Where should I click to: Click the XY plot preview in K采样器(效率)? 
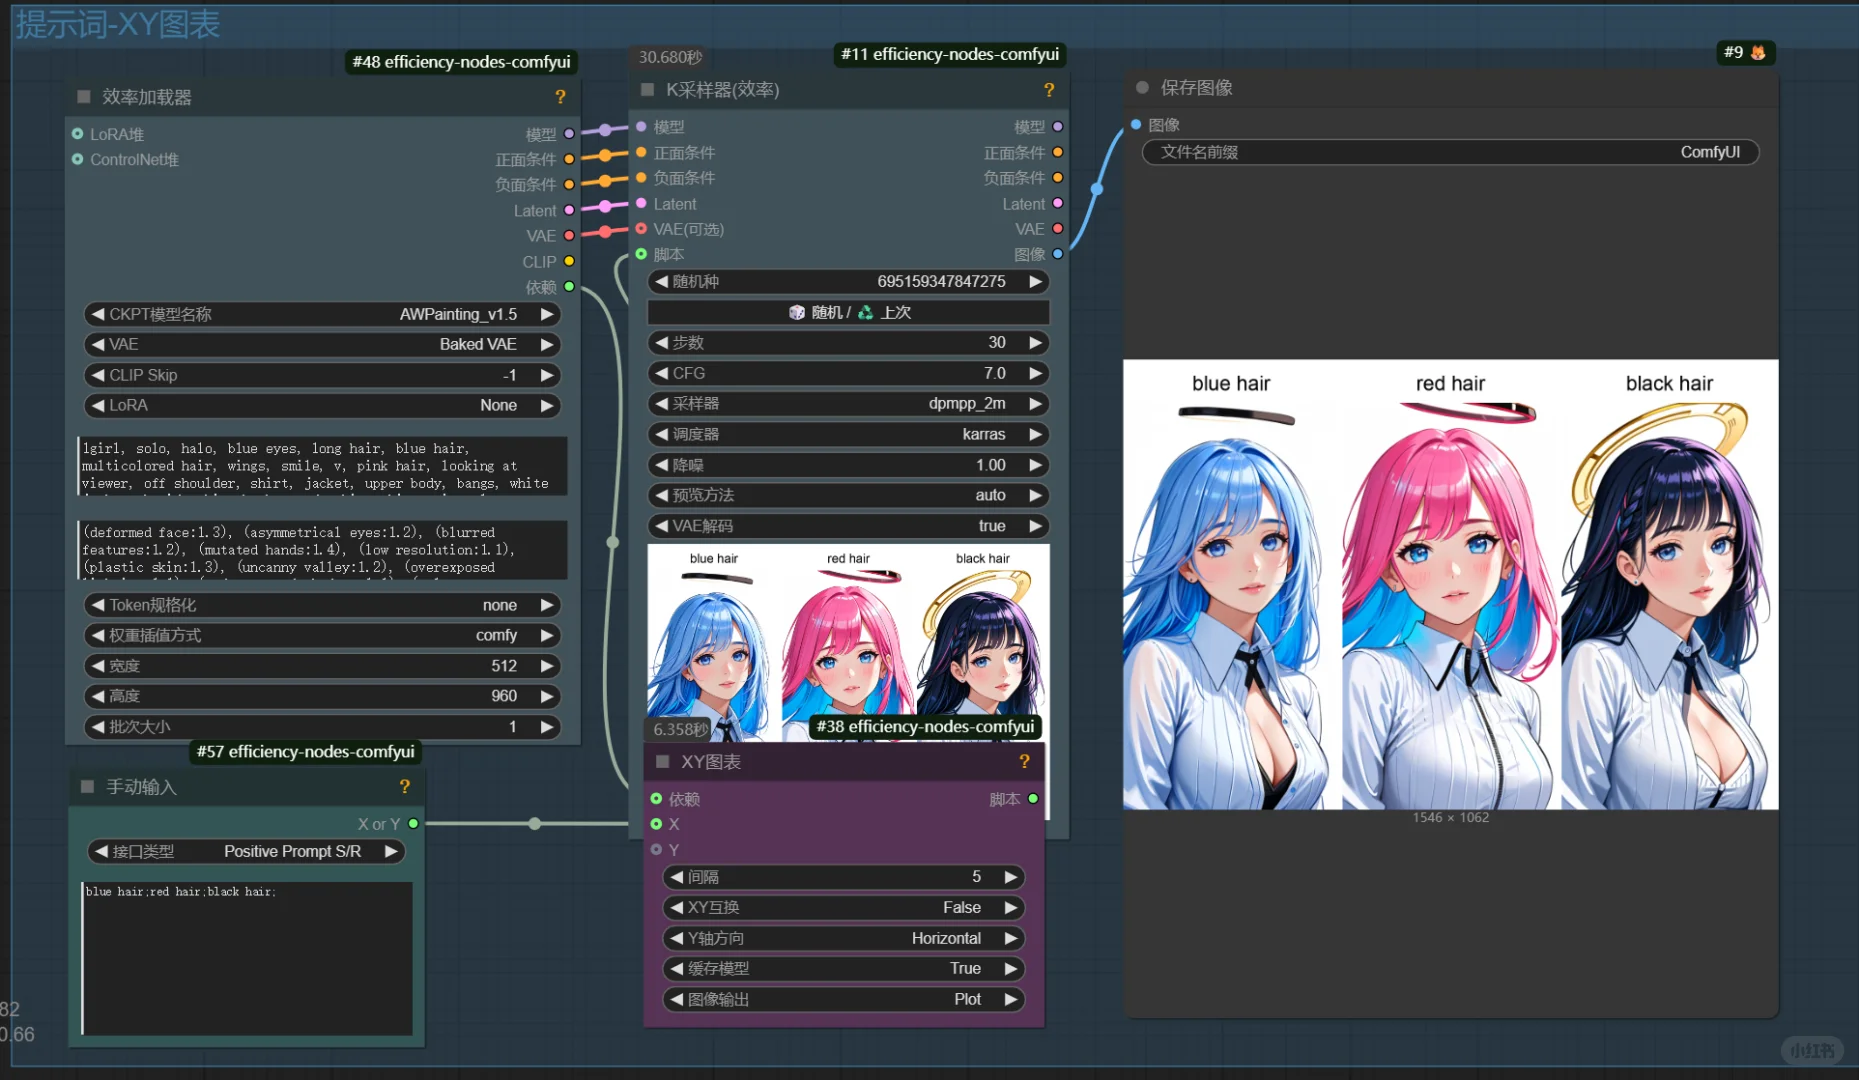849,642
